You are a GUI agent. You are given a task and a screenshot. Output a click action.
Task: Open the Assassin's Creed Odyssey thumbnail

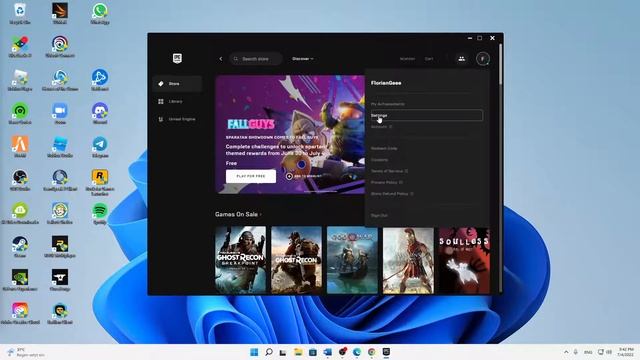pos(408,260)
